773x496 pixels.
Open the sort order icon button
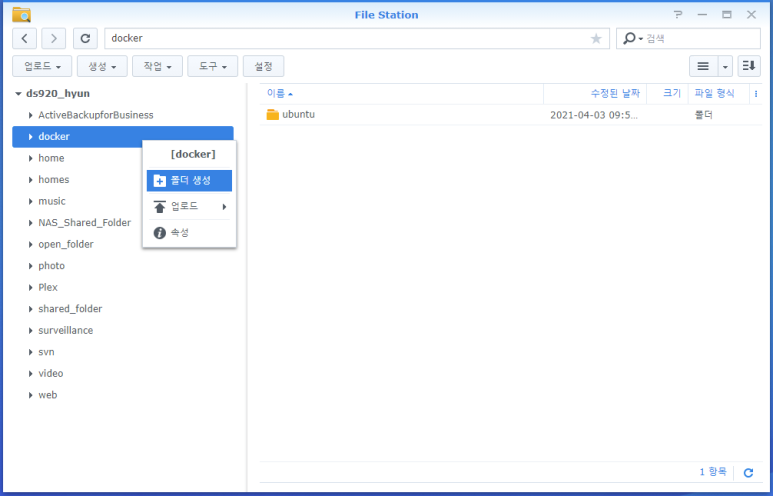[x=748, y=66]
